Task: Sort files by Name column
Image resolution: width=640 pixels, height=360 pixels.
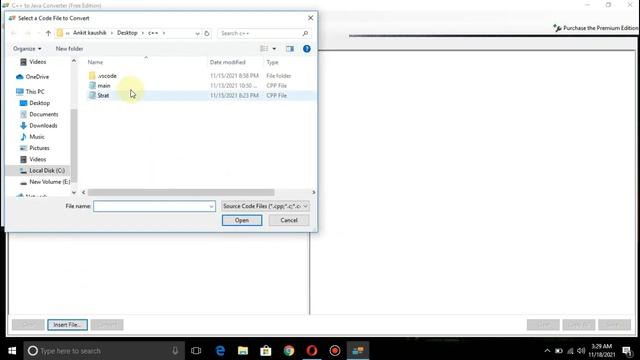Action: pos(95,62)
